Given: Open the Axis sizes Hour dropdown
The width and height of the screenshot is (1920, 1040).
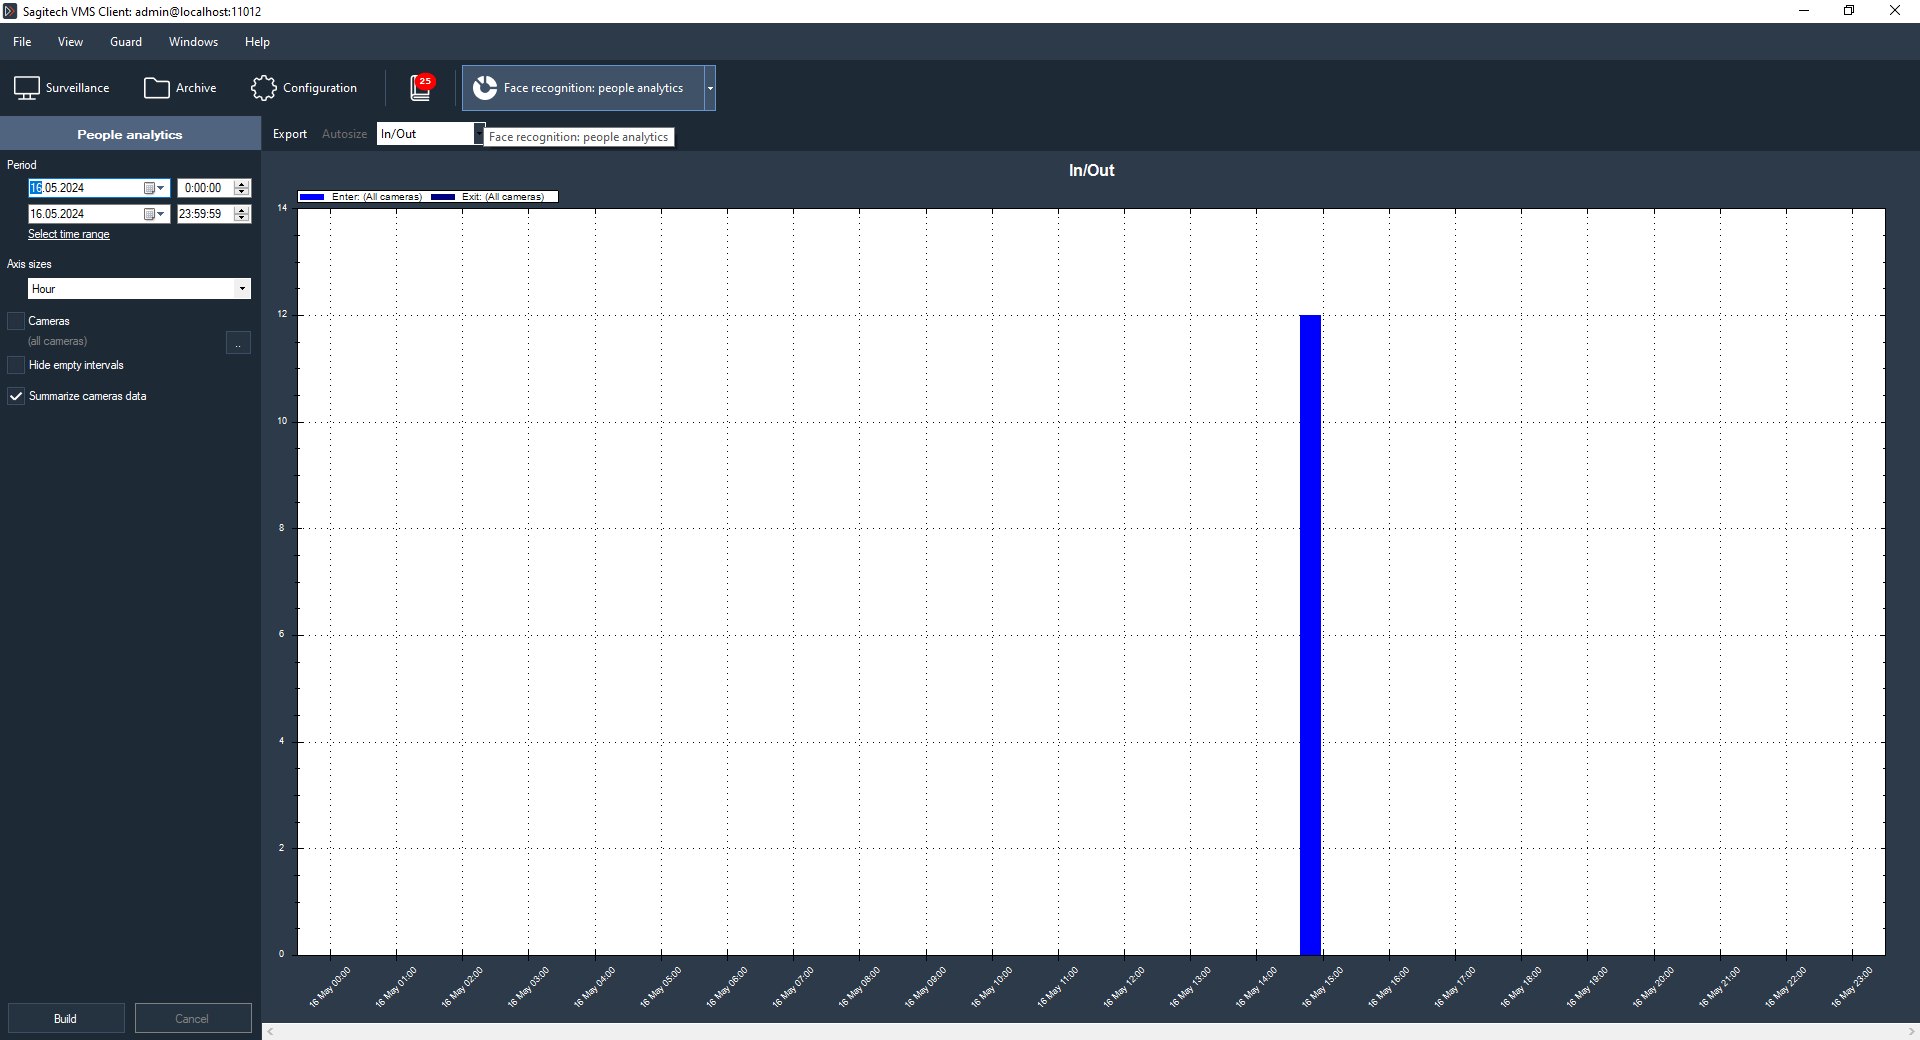Looking at the screenshot, I should point(139,289).
